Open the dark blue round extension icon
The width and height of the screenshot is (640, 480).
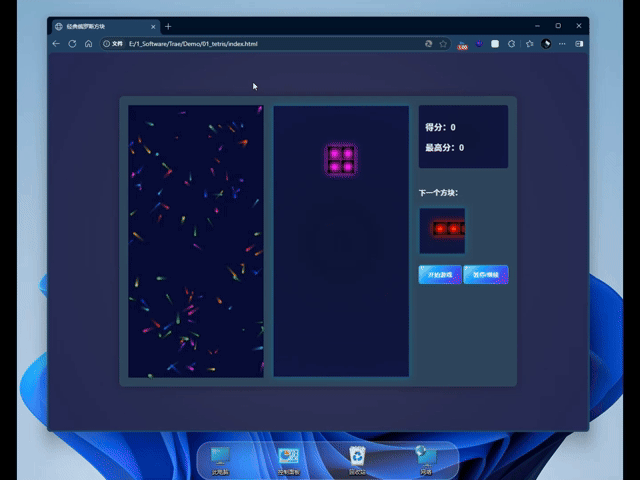click(479, 43)
